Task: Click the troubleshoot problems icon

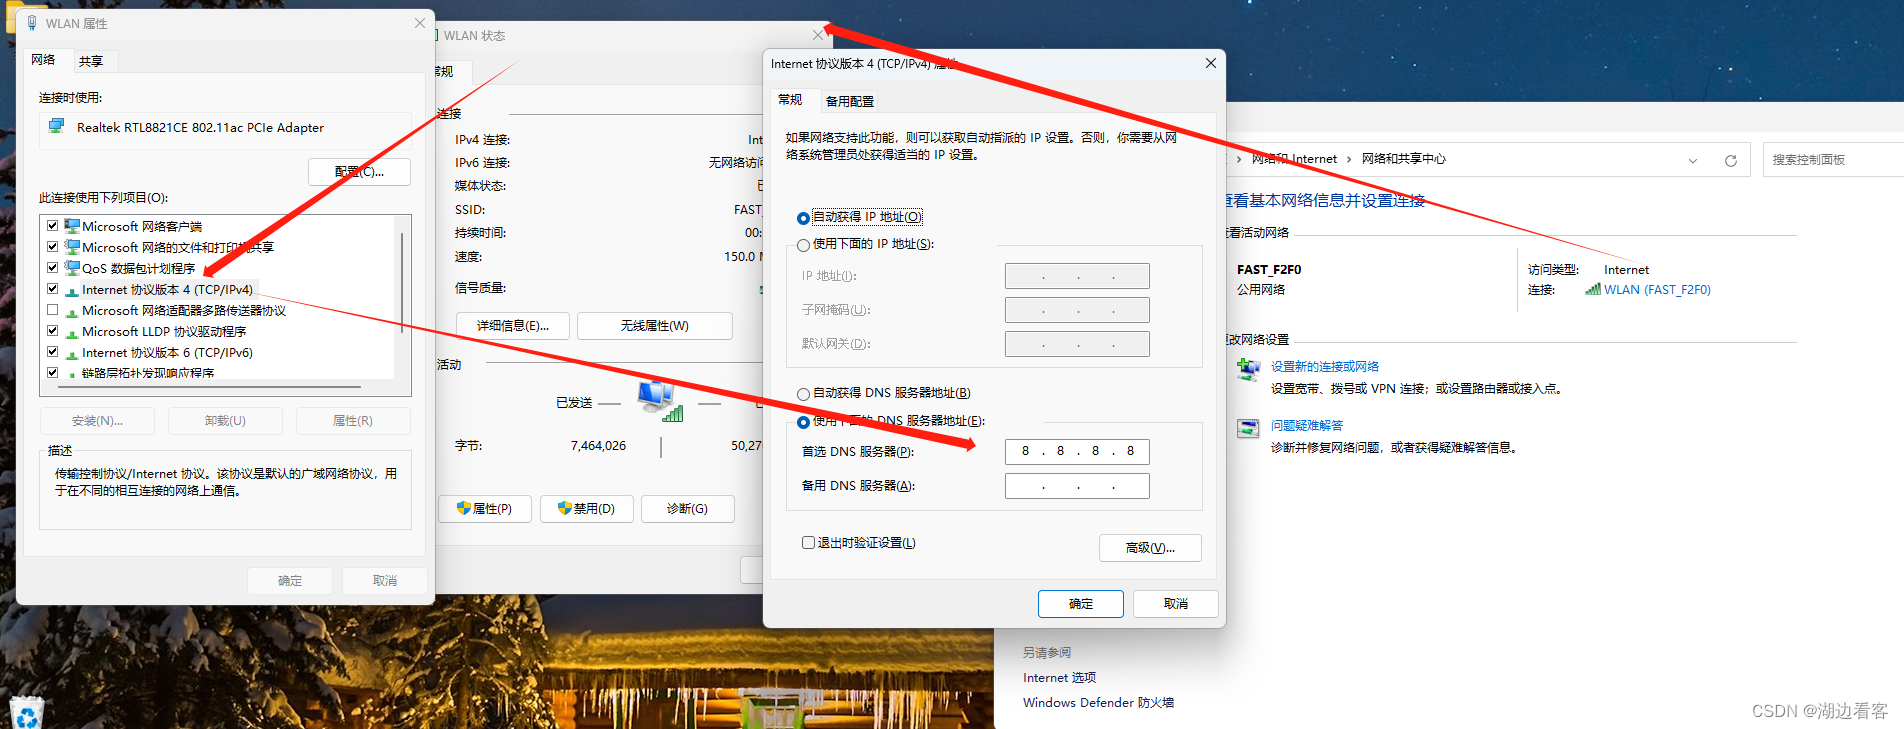Action: pyautogui.click(x=1248, y=429)
